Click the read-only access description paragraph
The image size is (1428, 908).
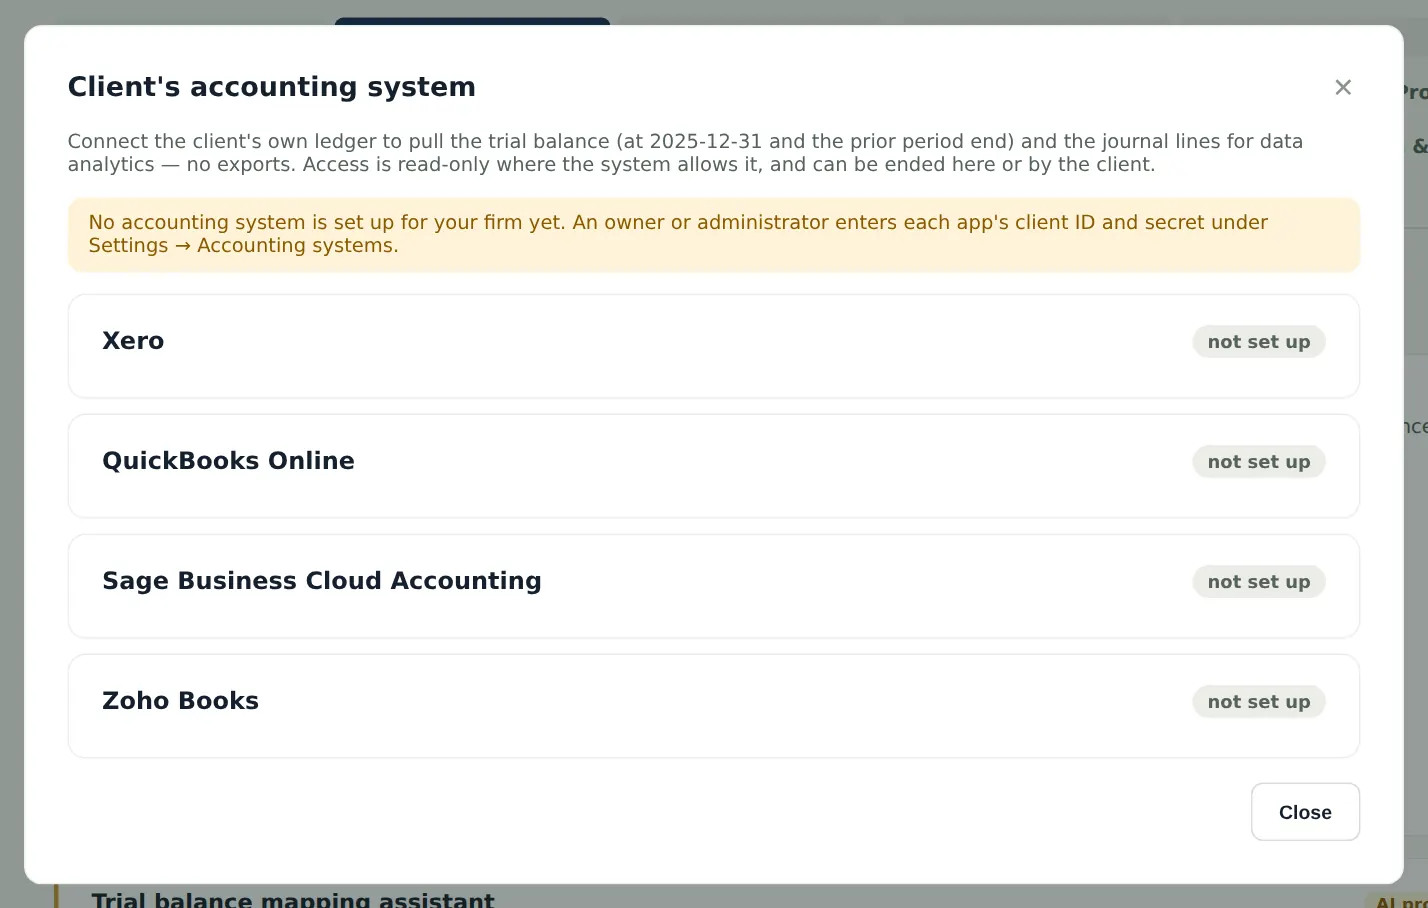tap(685, 153)
